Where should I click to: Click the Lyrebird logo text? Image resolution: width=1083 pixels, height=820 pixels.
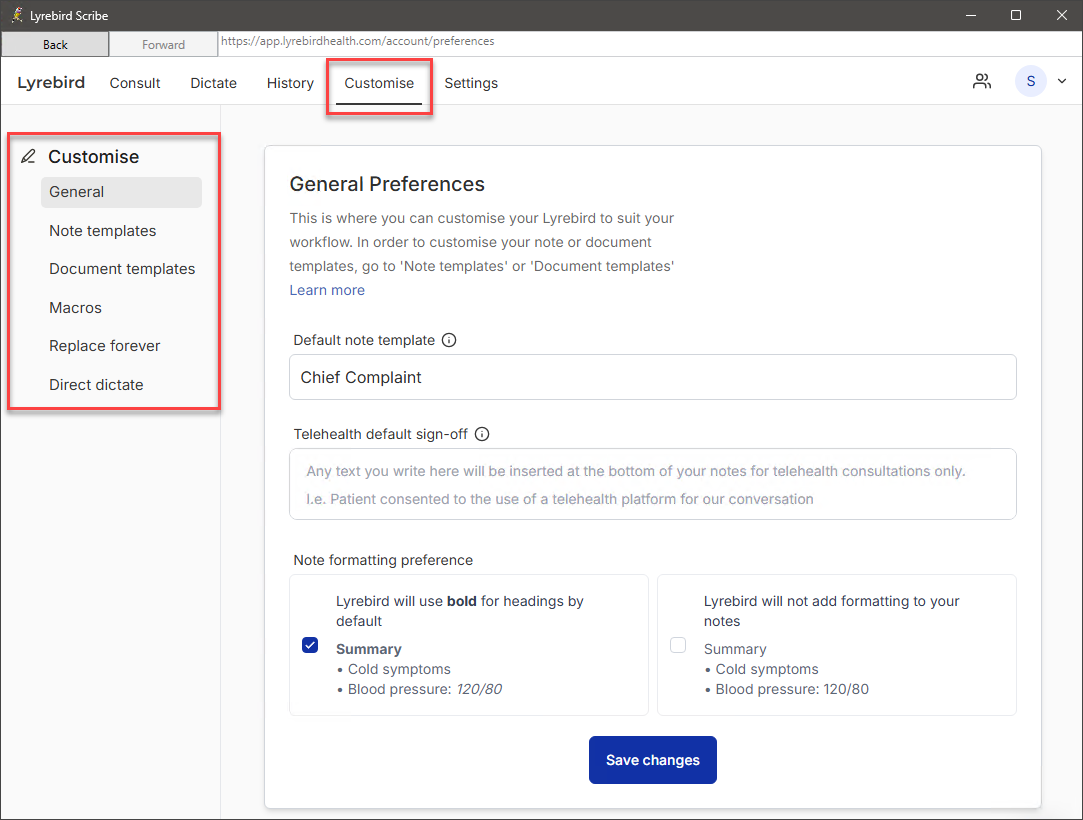pyautogui.click(x=51, y=83)
